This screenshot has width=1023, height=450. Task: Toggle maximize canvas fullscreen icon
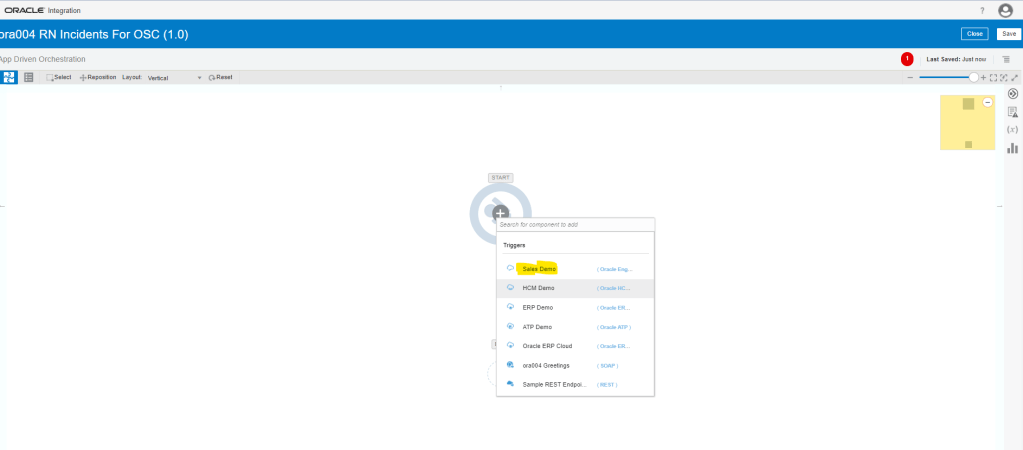click(x=1015, y=77)
